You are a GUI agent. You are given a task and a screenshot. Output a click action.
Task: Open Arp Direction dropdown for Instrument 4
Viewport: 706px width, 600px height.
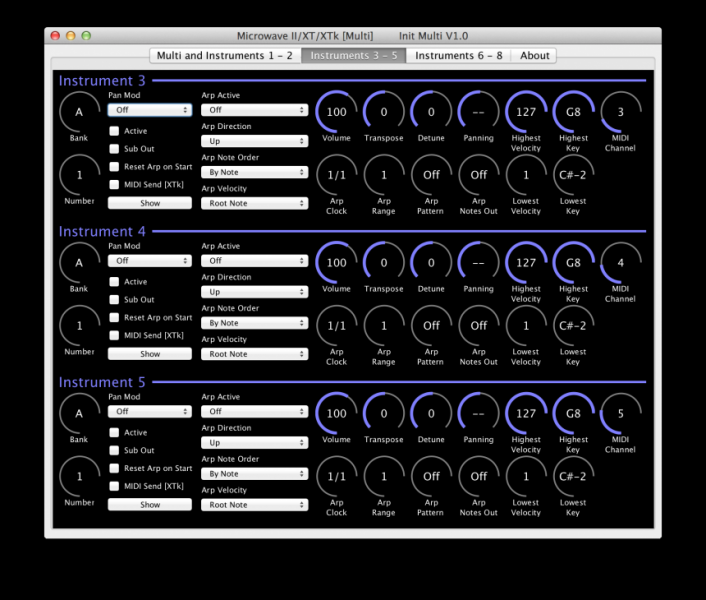(x=254, y=292)
